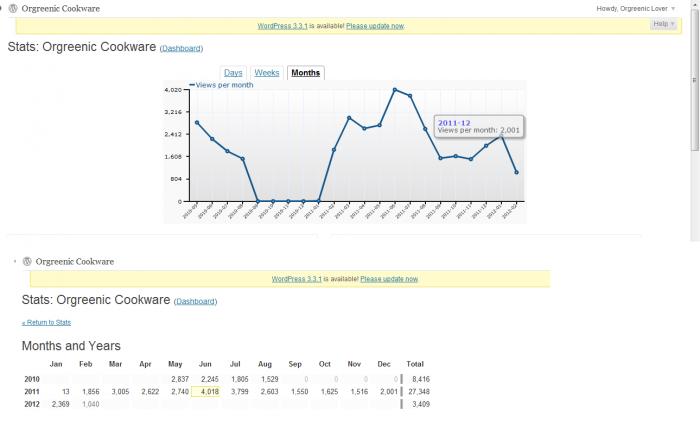The image size is (700, 436).
Task: Click the 2011 Oct value 1,625
Action: [x=329, y=391]
